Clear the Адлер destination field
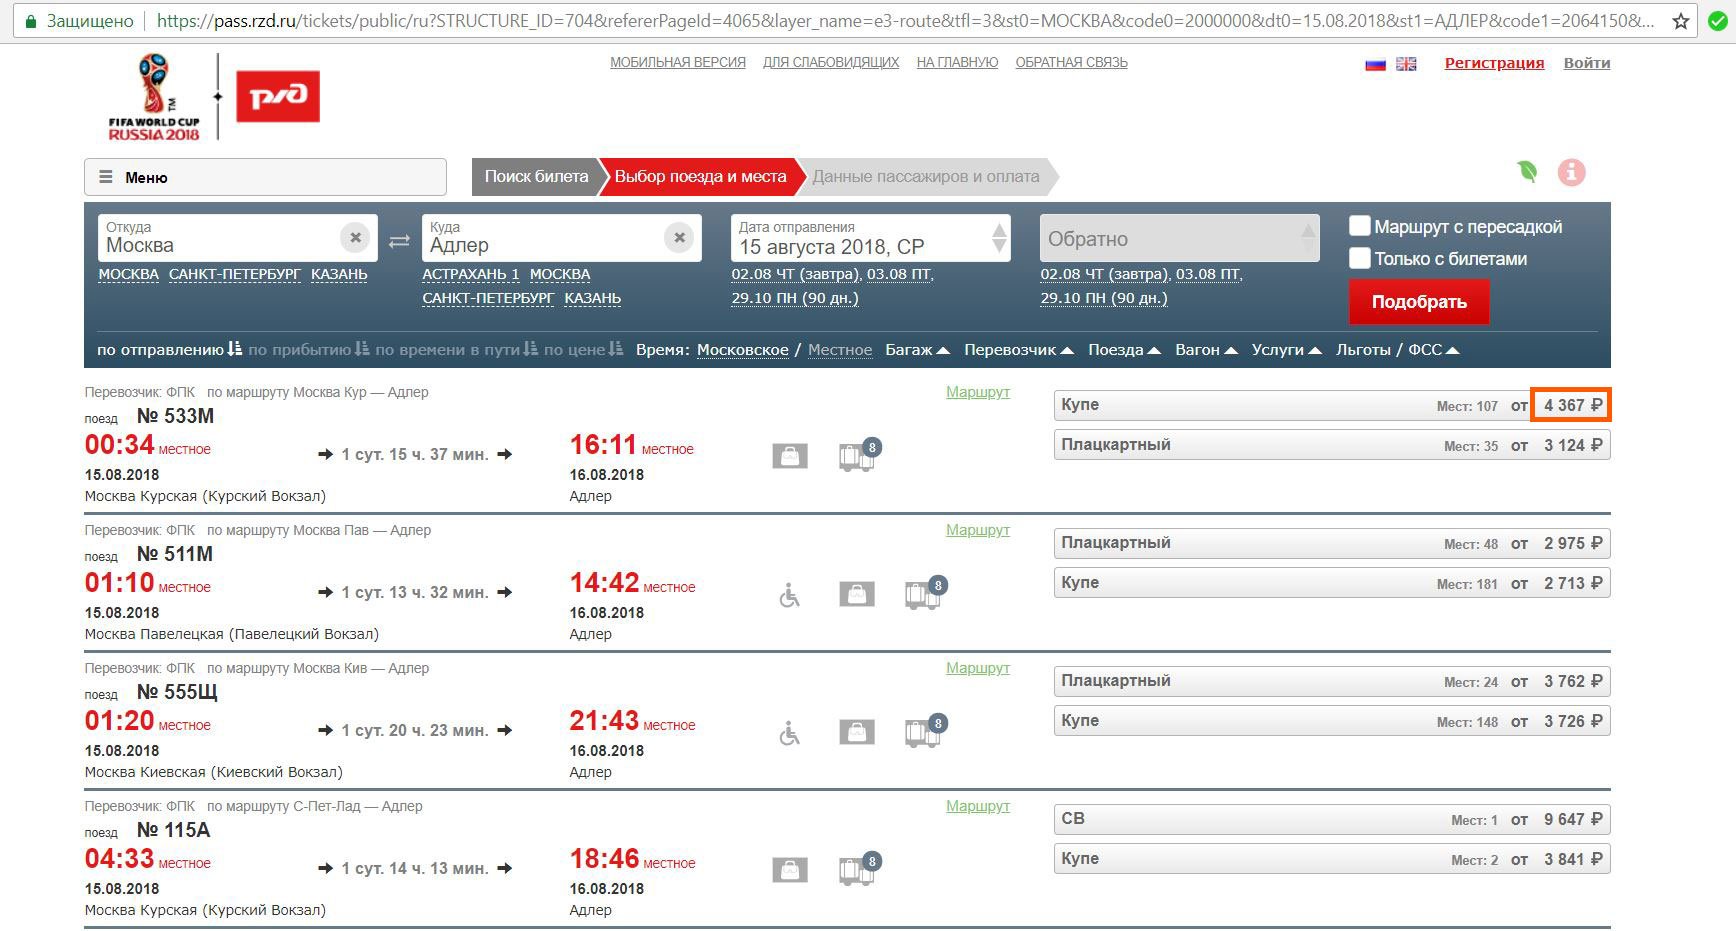The height and width of the screenshot is (931, 1736). tap(679, 238)
